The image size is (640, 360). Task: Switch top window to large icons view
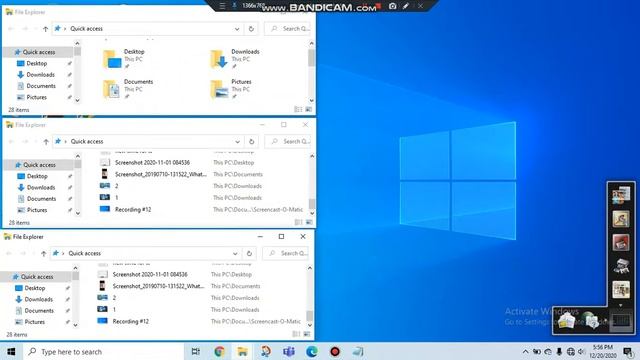[309, 109]
